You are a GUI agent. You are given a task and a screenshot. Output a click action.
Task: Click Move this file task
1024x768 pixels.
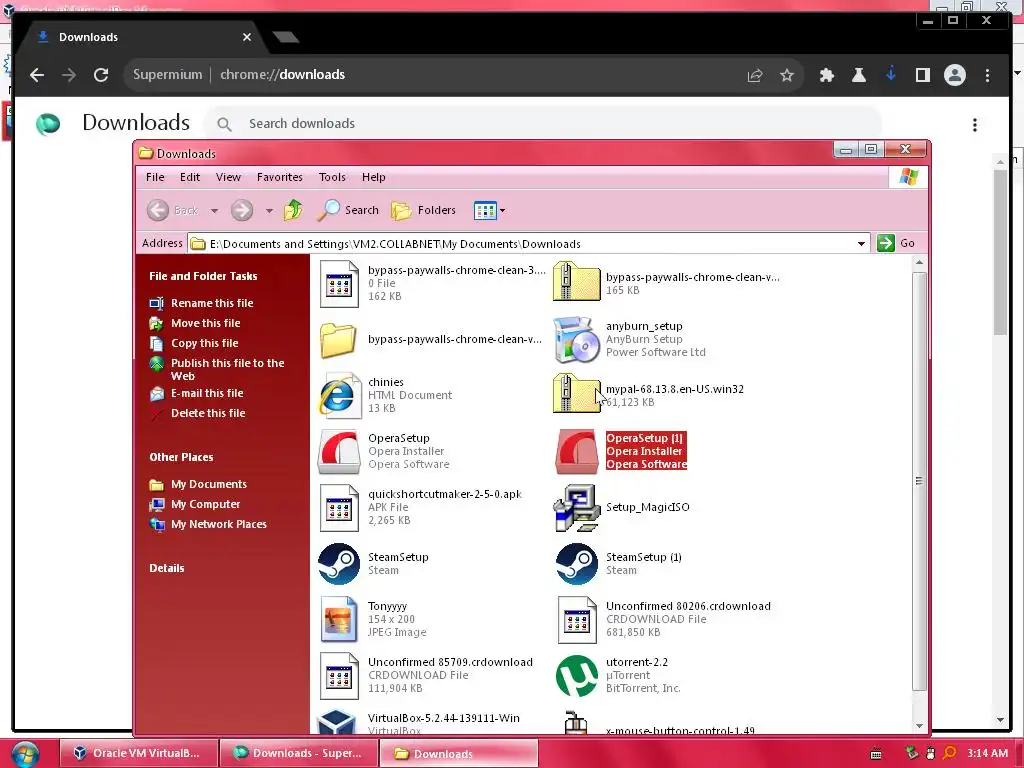[206, 323]
